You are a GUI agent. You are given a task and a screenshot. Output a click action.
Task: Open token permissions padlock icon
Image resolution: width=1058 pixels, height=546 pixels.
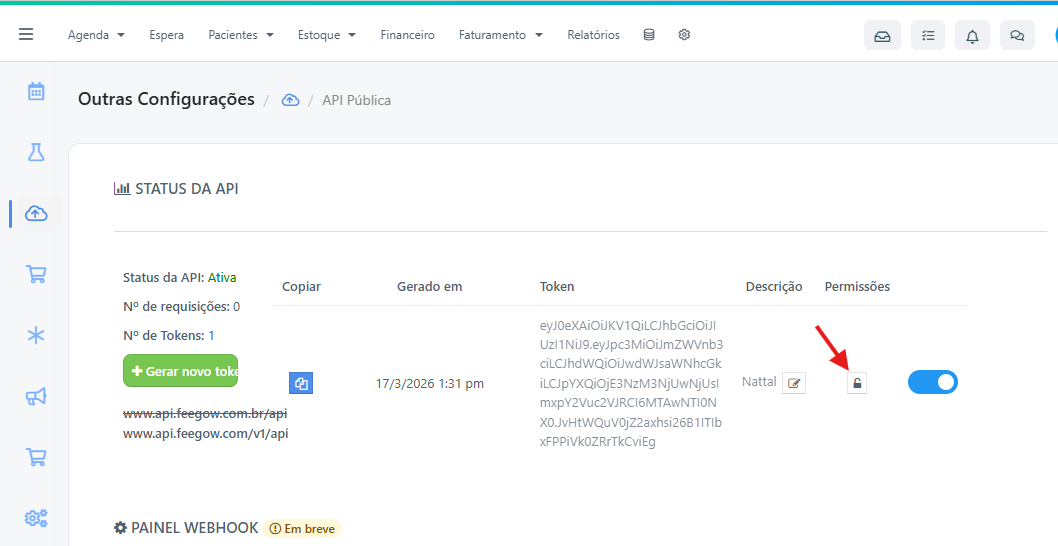point(857,383)
